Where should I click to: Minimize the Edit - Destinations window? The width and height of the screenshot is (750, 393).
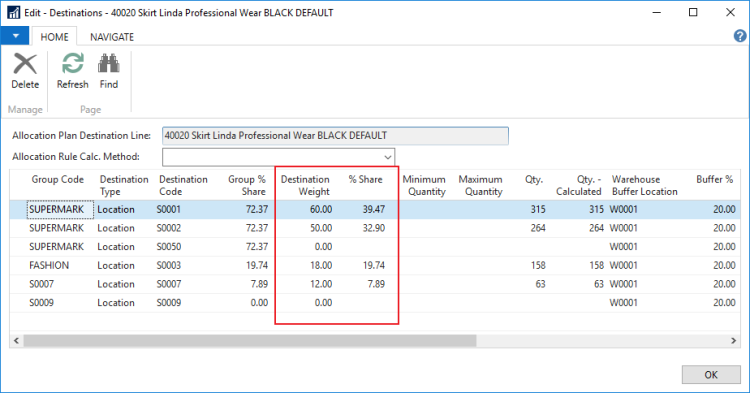[657, 12]
